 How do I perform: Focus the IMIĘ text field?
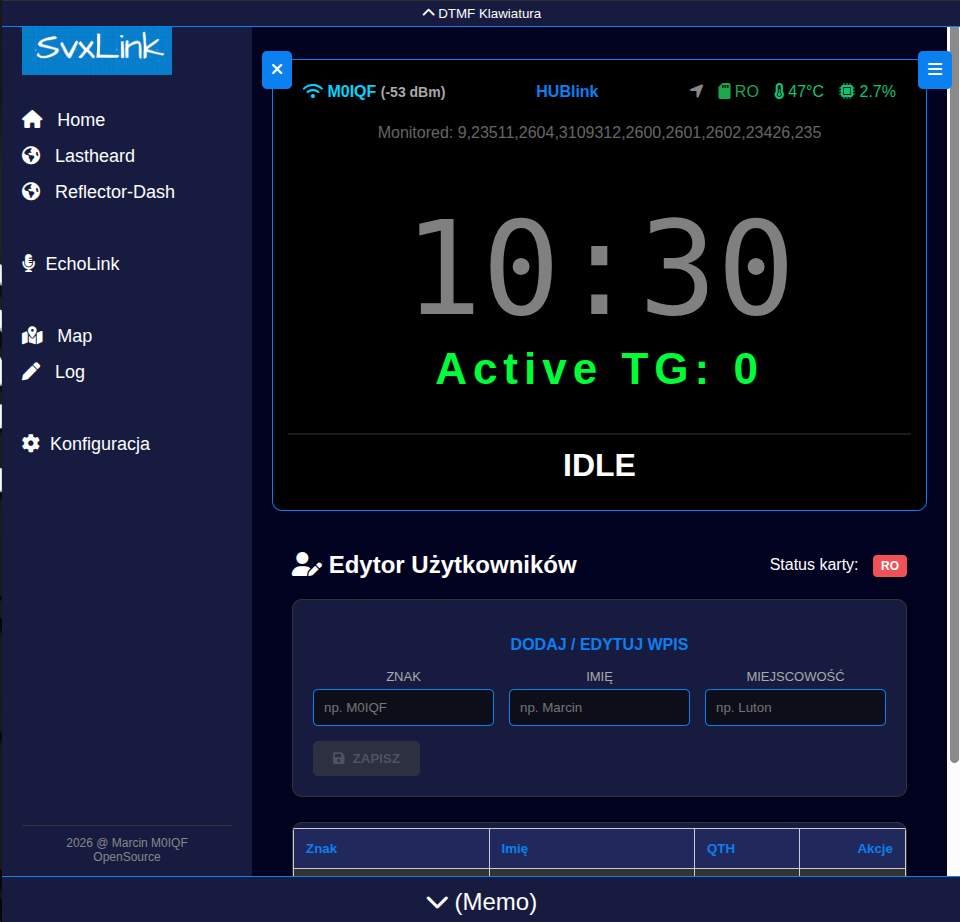coord(599,707)
